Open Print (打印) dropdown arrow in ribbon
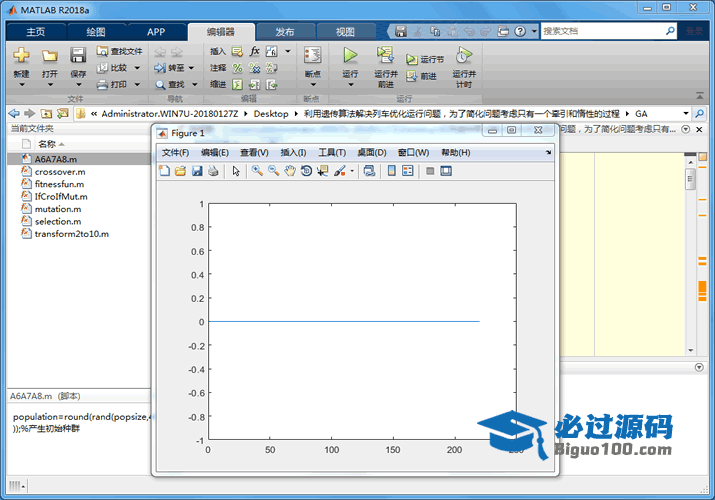Image resolution: width=715 pixels, height=500 pixels. coord(137,85)
